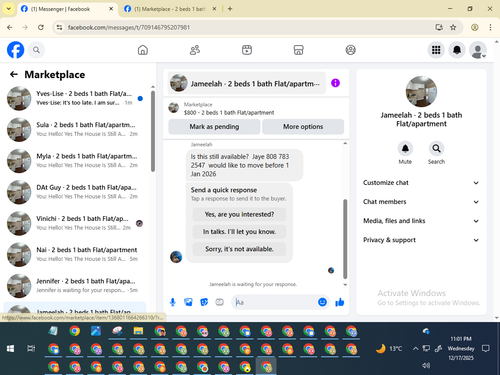The image size is (500, 375).
Task: Show hidden system tray icons chevron
Action: coord(415,349)
